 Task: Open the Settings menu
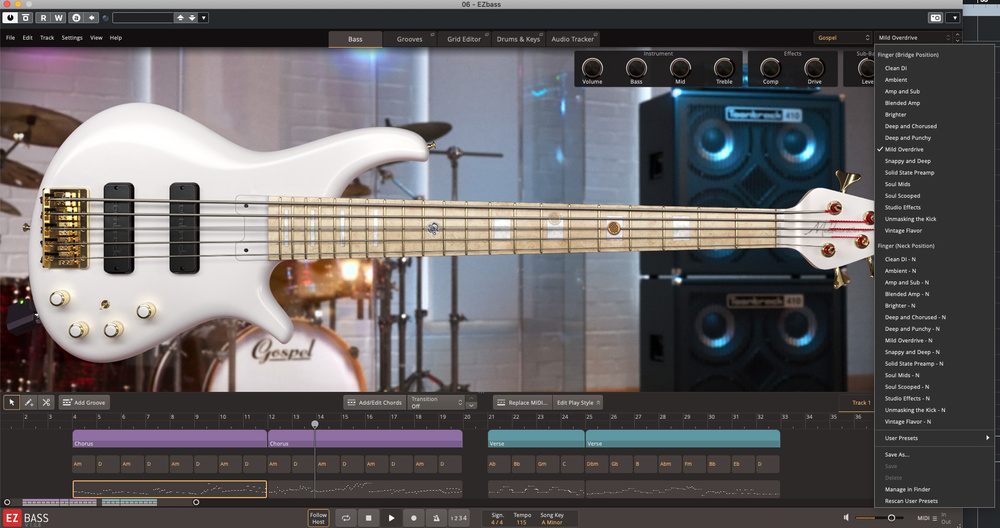coord(72,38)
